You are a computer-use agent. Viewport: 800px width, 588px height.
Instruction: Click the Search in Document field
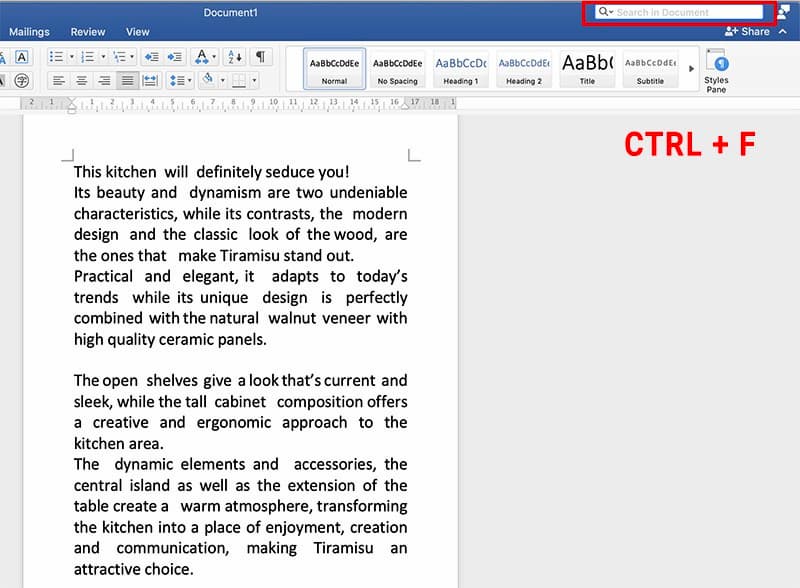click(x=686, y=12)
